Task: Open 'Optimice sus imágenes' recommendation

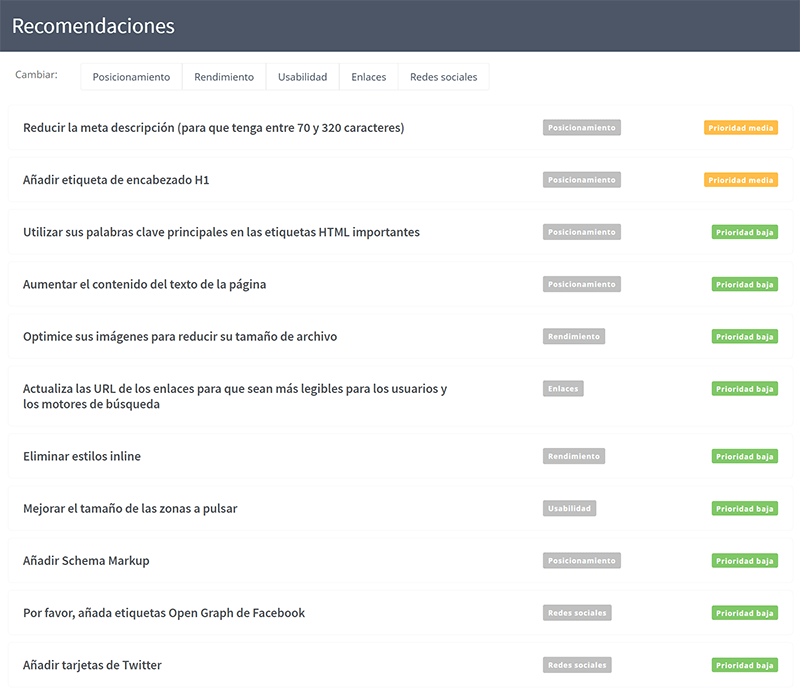Action: 180,336
